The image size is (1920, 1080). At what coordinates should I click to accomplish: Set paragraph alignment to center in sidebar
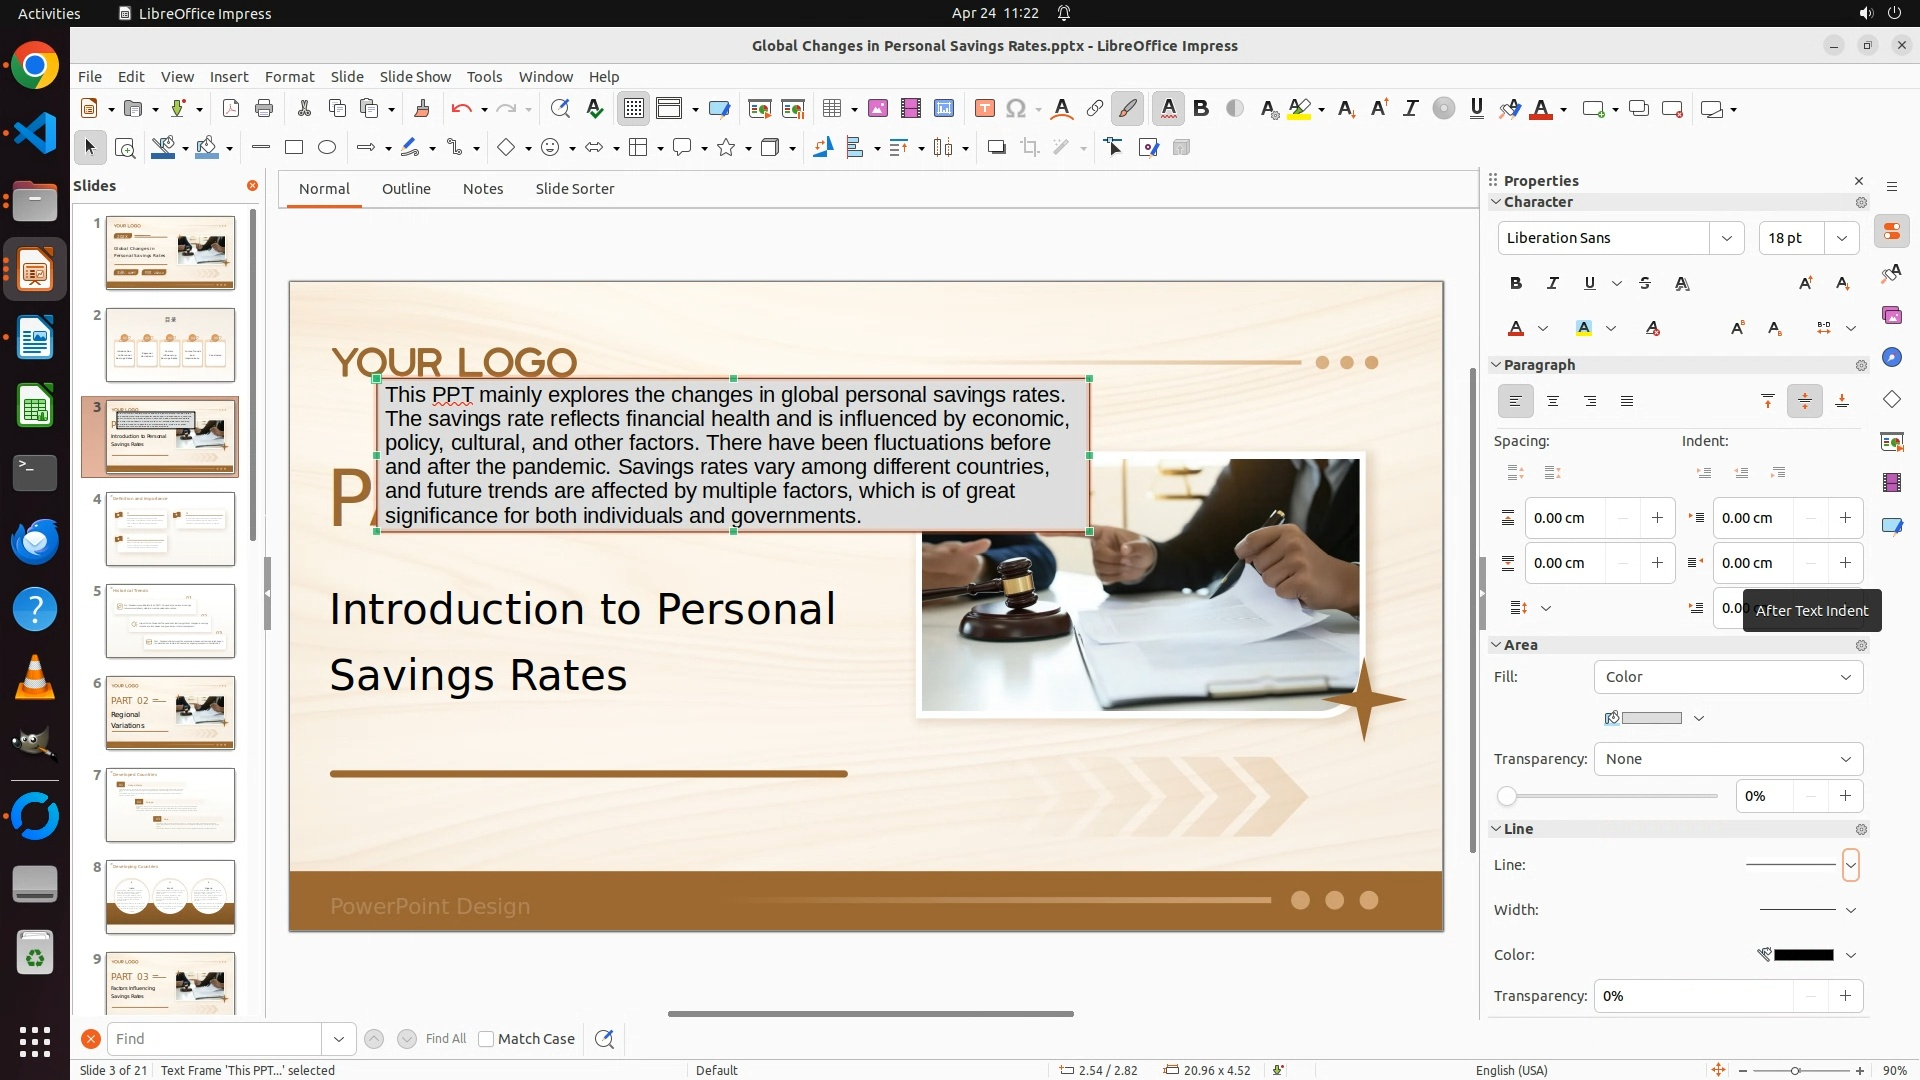[x=1553, y=401]
